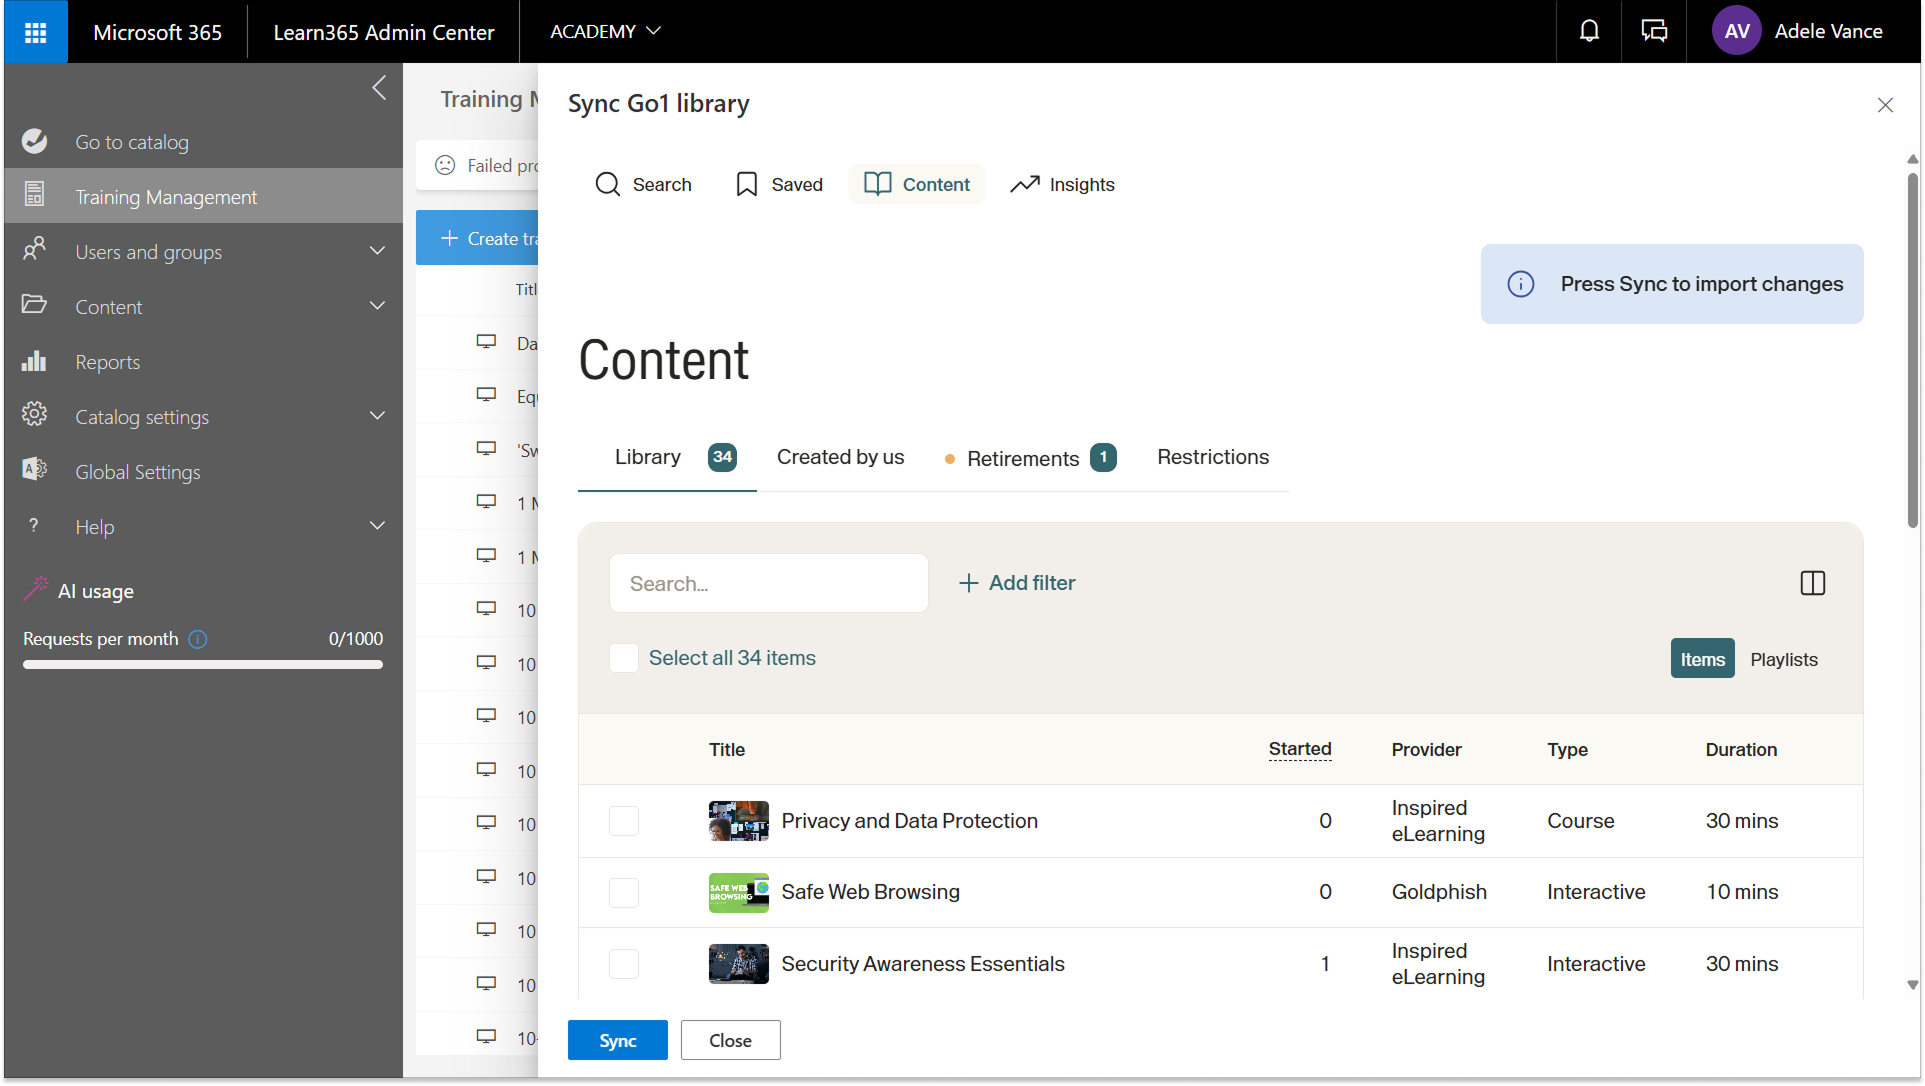The height and width of the screenshot is (1086, 1925).
Task: Open the Microsoft 365 app launcher
Action: coord(36,32)
